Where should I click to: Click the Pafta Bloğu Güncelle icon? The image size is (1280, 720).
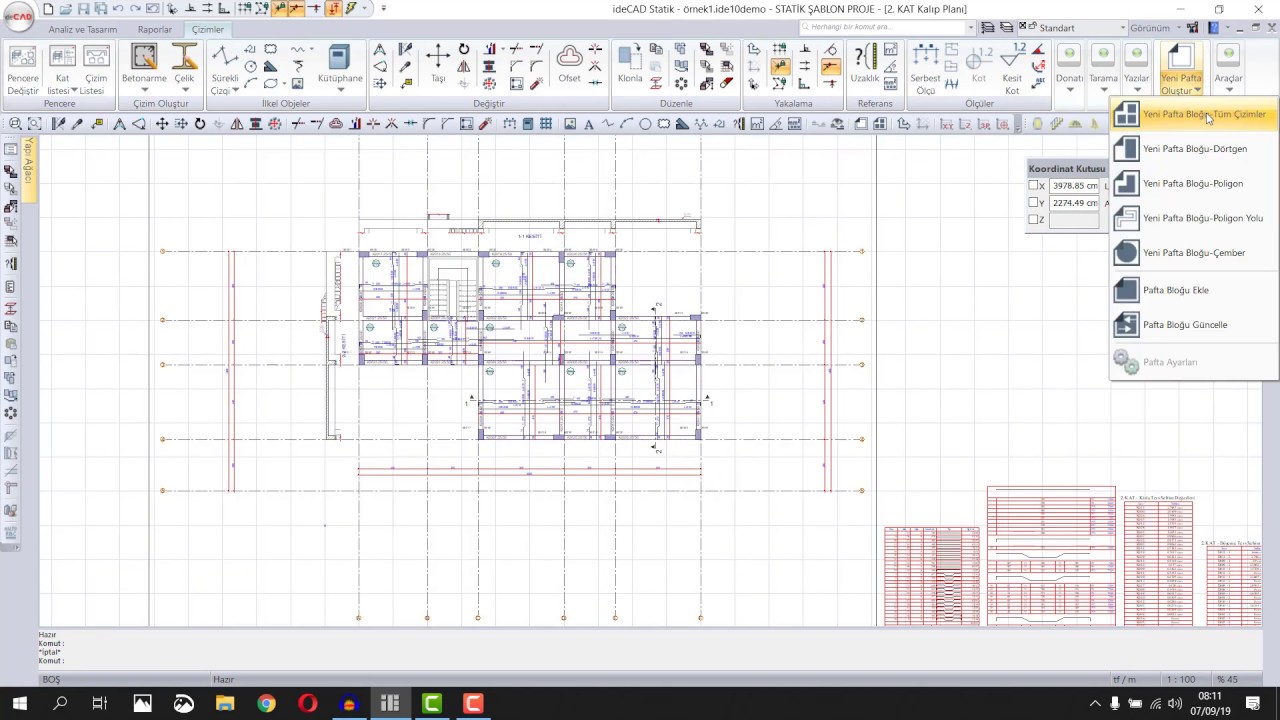click(x=1126, y=325)
